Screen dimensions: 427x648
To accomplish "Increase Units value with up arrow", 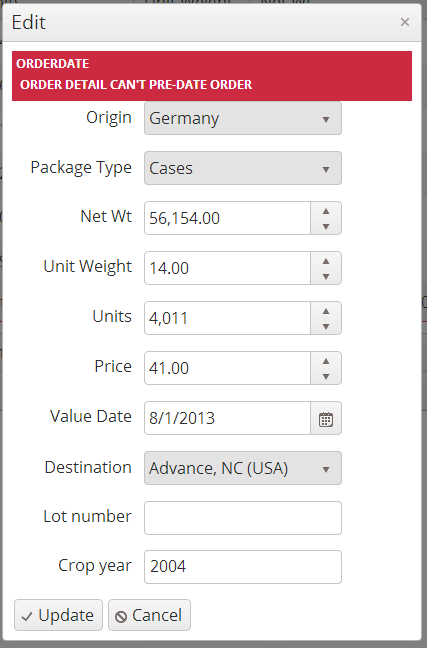I will click(x=326, y=311).
